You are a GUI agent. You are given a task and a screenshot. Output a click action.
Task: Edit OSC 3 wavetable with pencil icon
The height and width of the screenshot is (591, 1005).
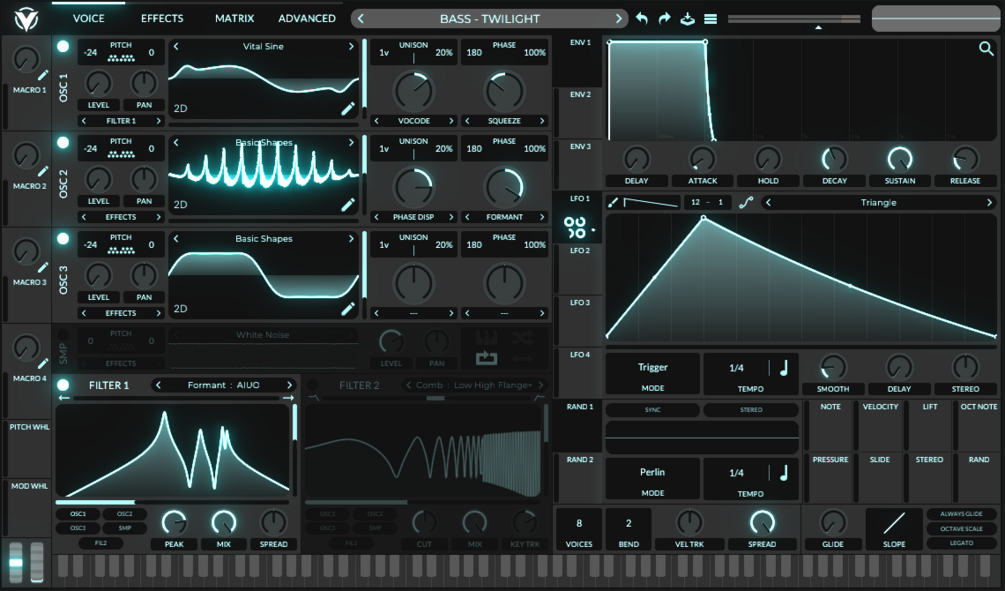point(347,309)
